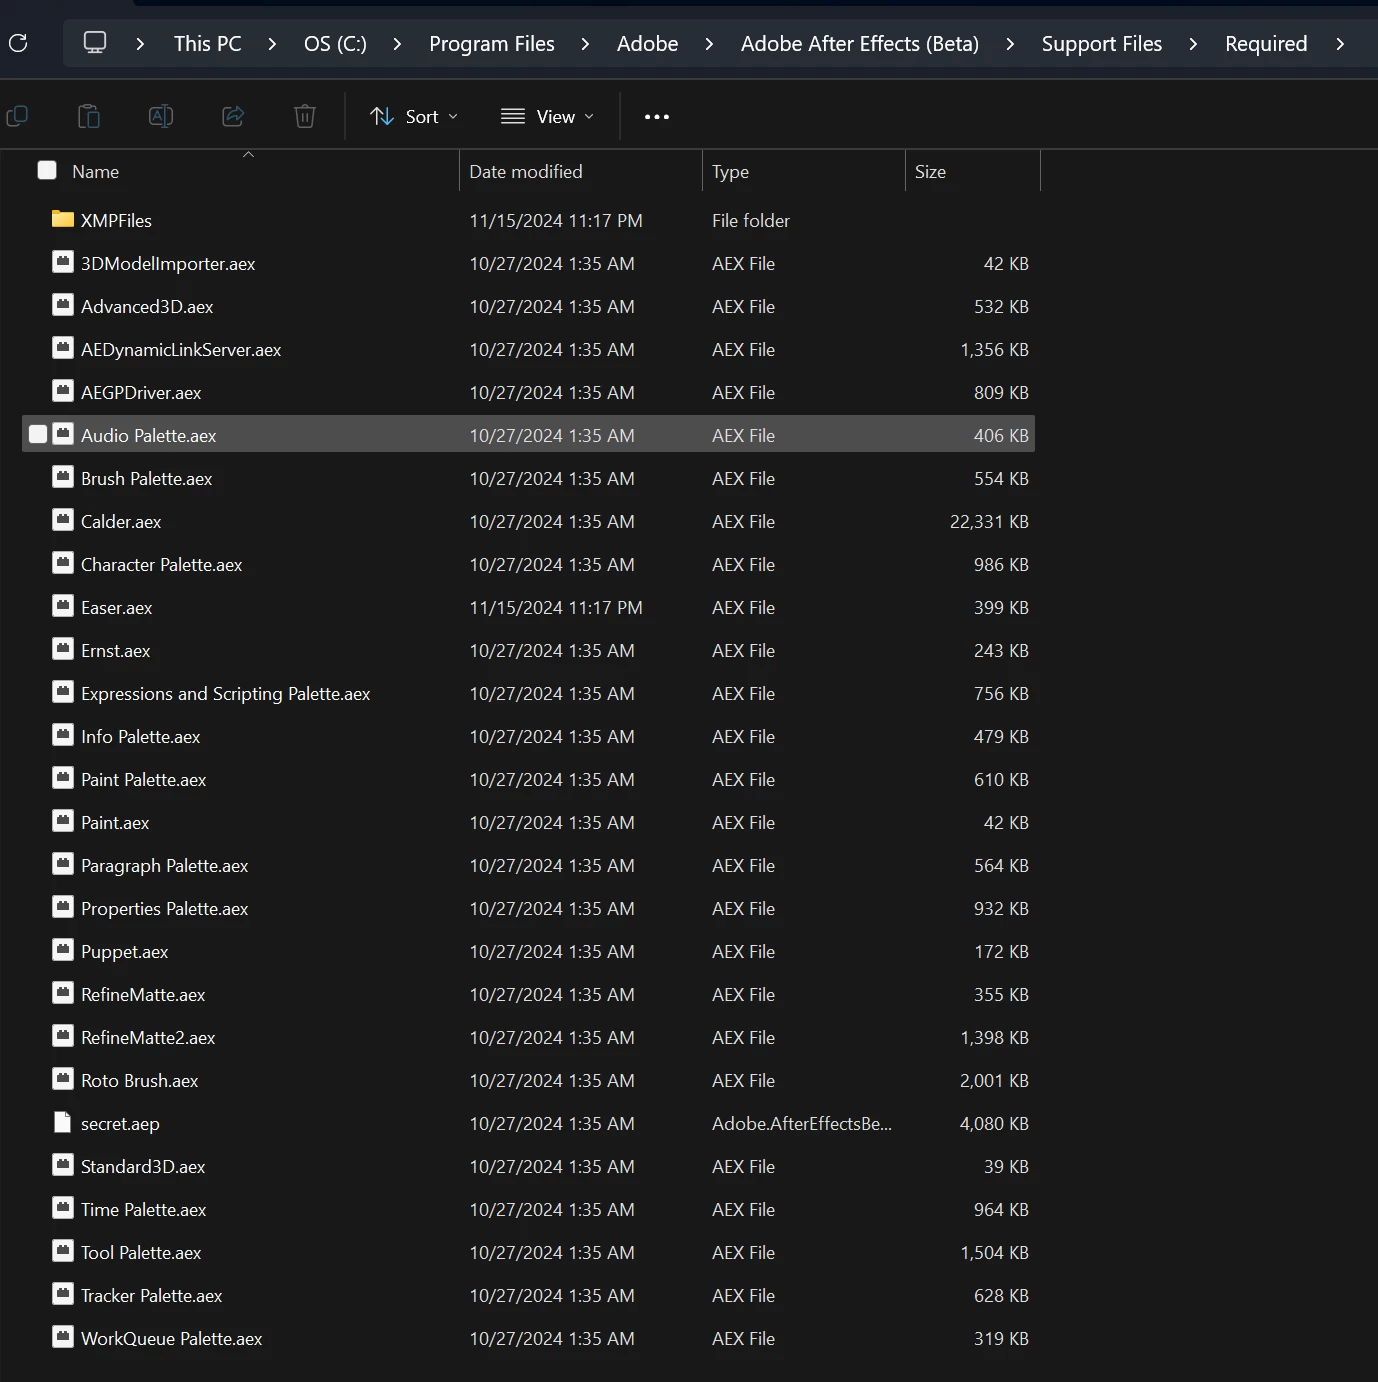1378x1382 pixels.
Task: Open the View dropdown
Action: tap(548, 117)
